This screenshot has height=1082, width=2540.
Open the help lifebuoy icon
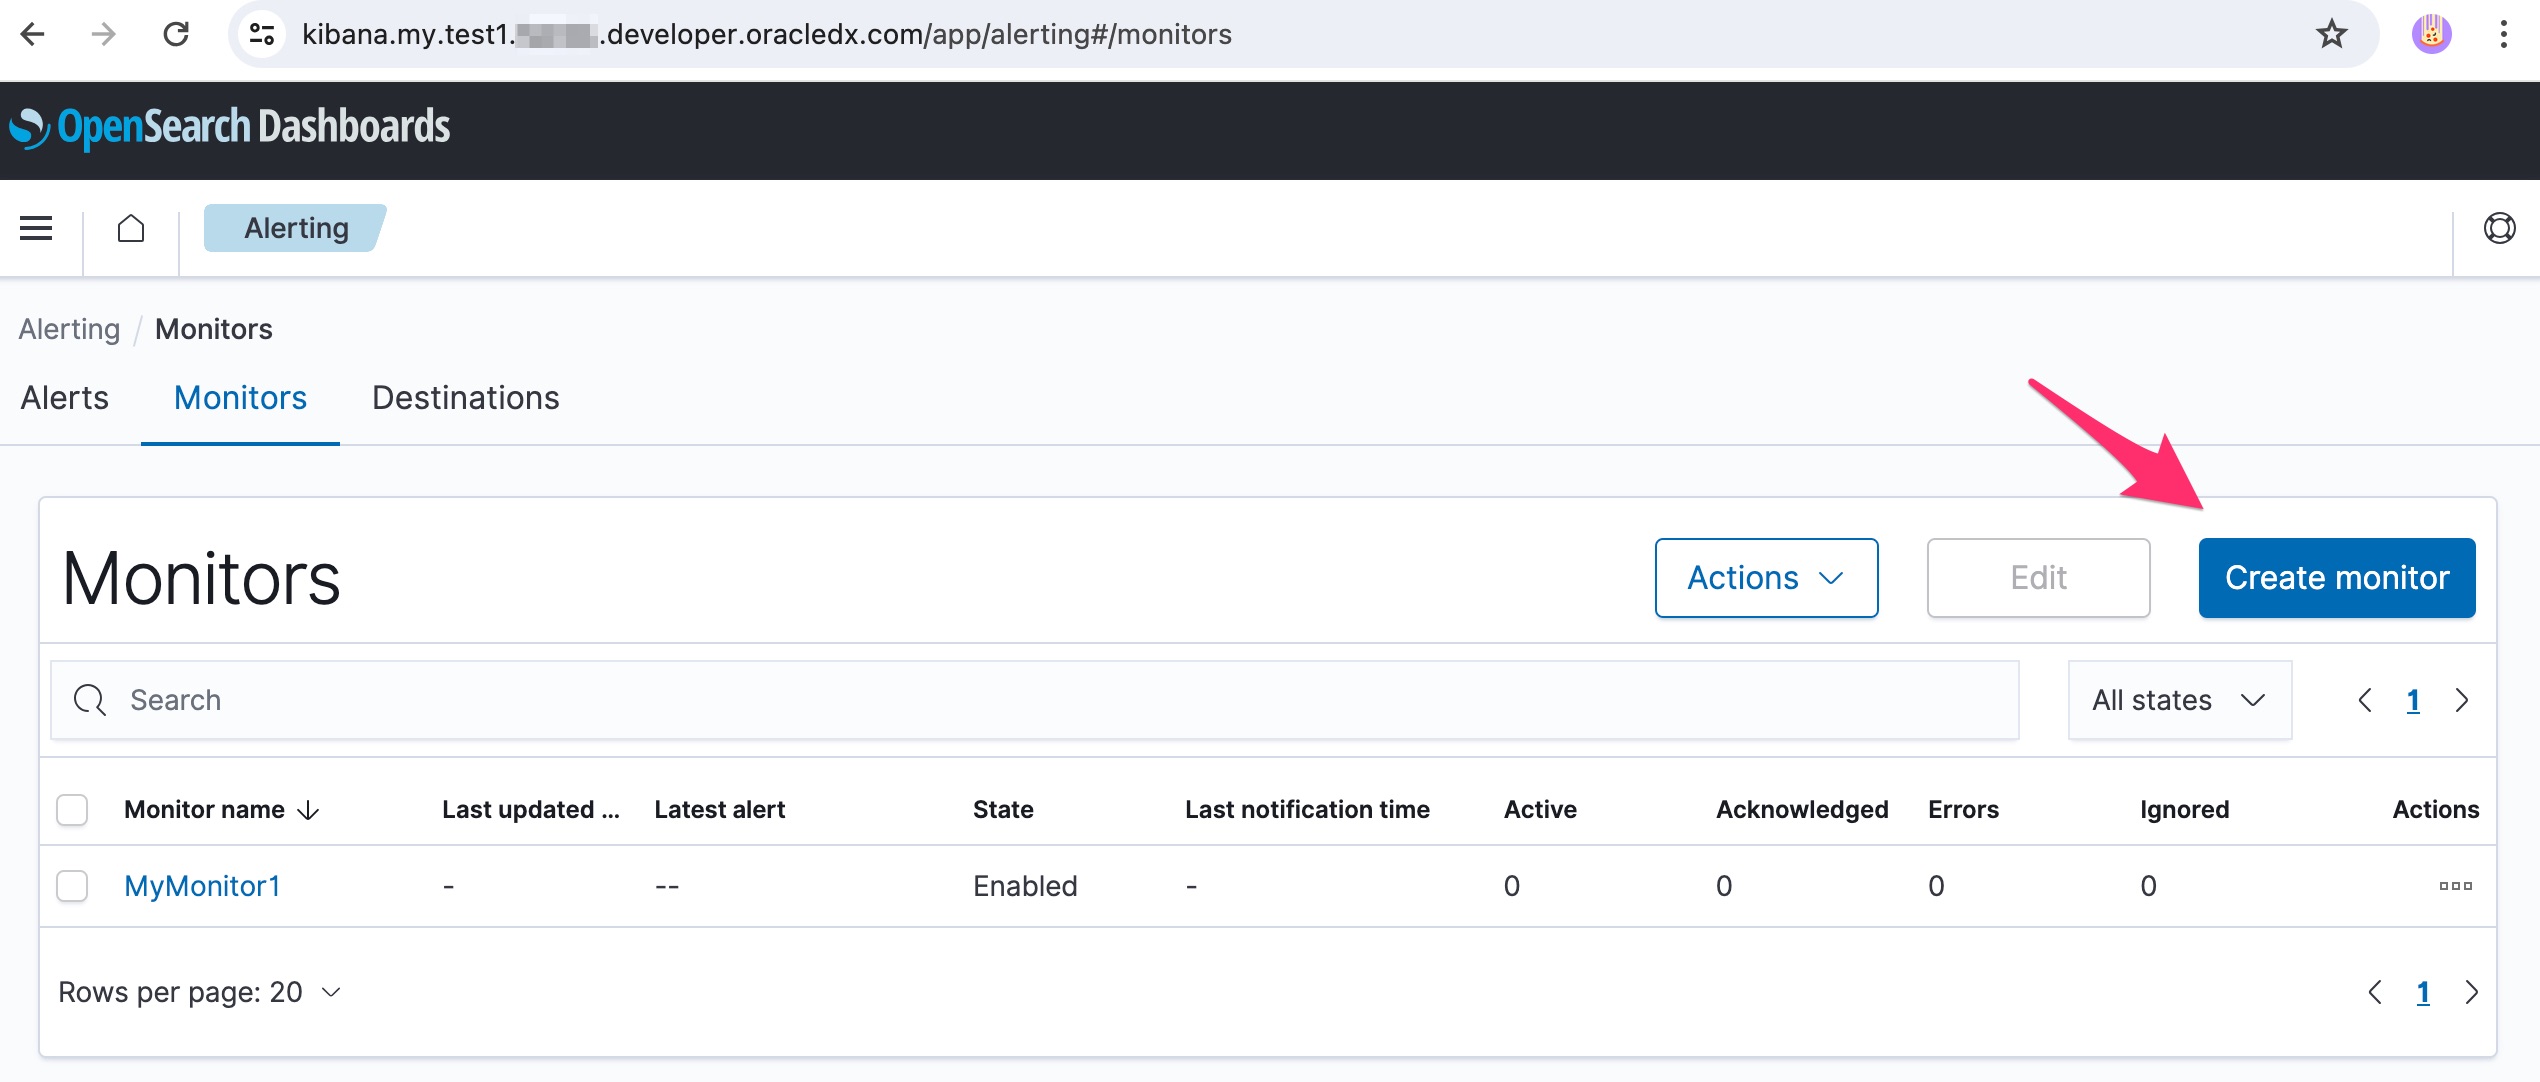tap(2499, 228)
